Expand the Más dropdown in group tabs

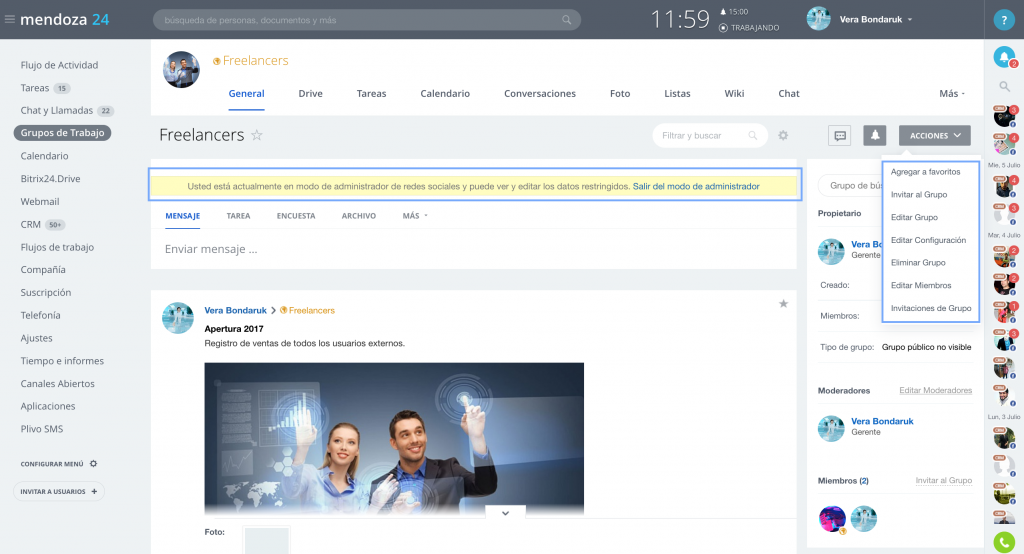pyautogui.click(x=952, y=93)
